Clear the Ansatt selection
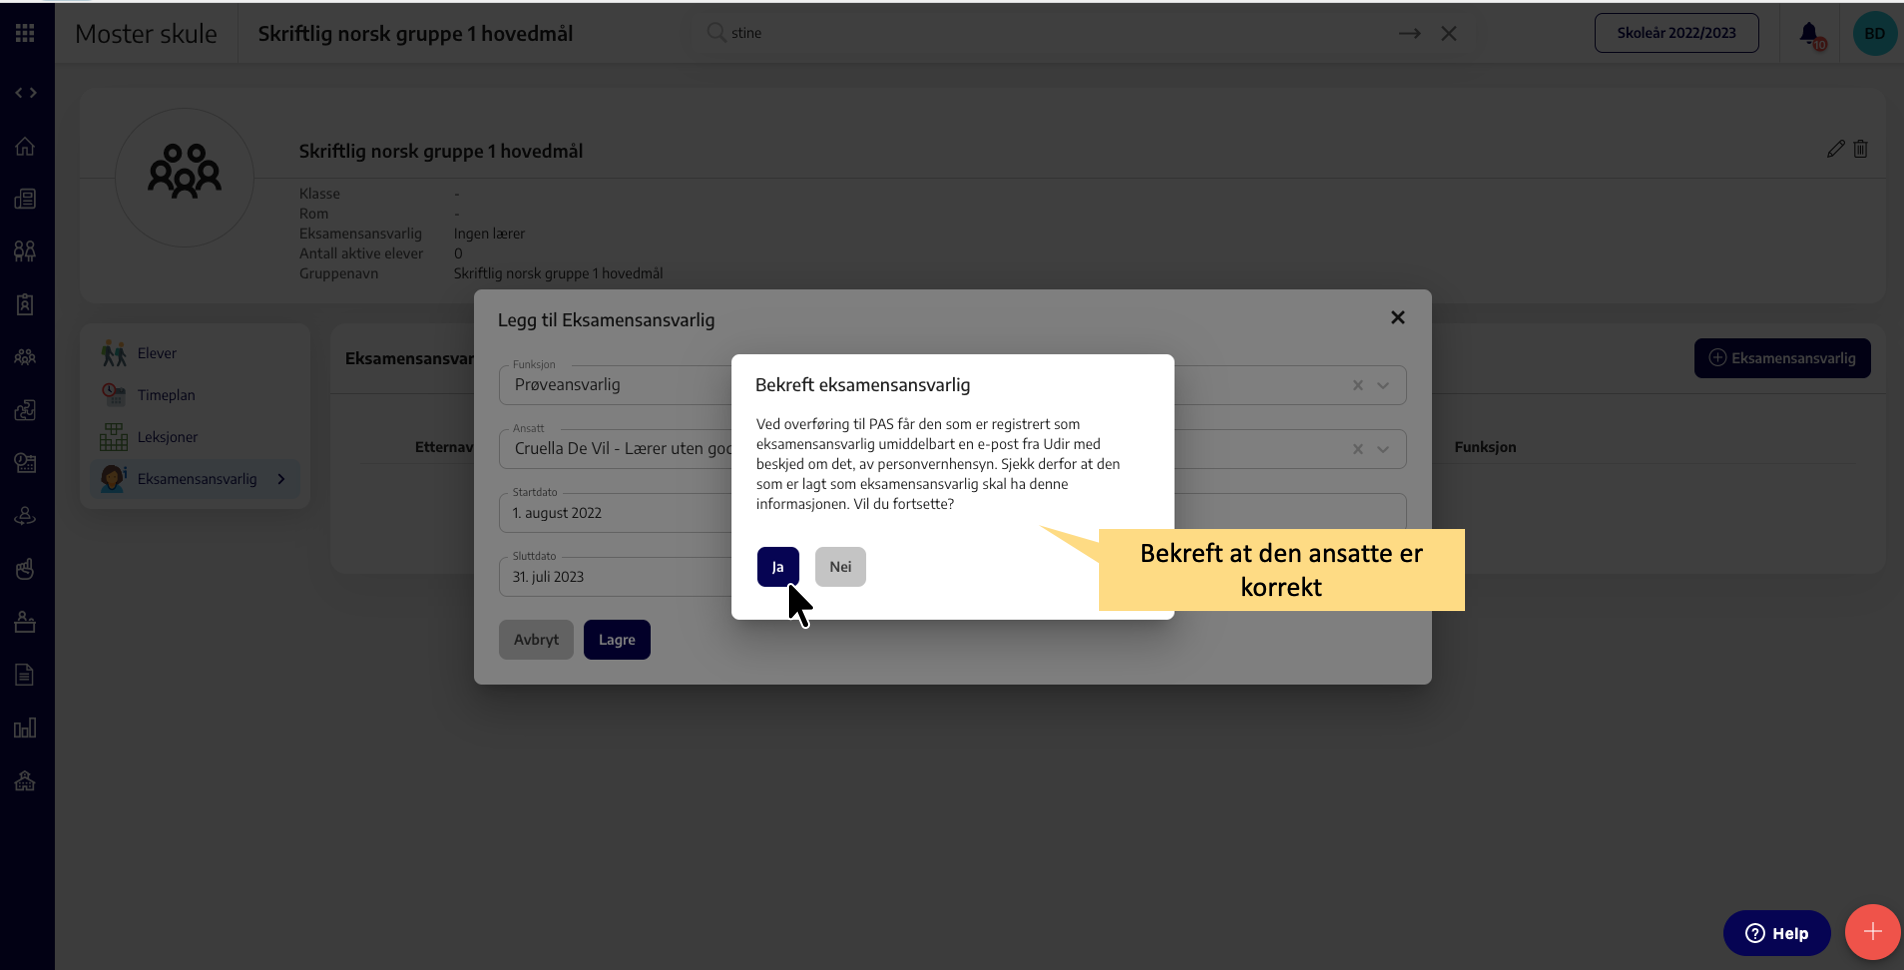The width and height of the screenshot is (1904, 970). click(x=1358, y=449)
